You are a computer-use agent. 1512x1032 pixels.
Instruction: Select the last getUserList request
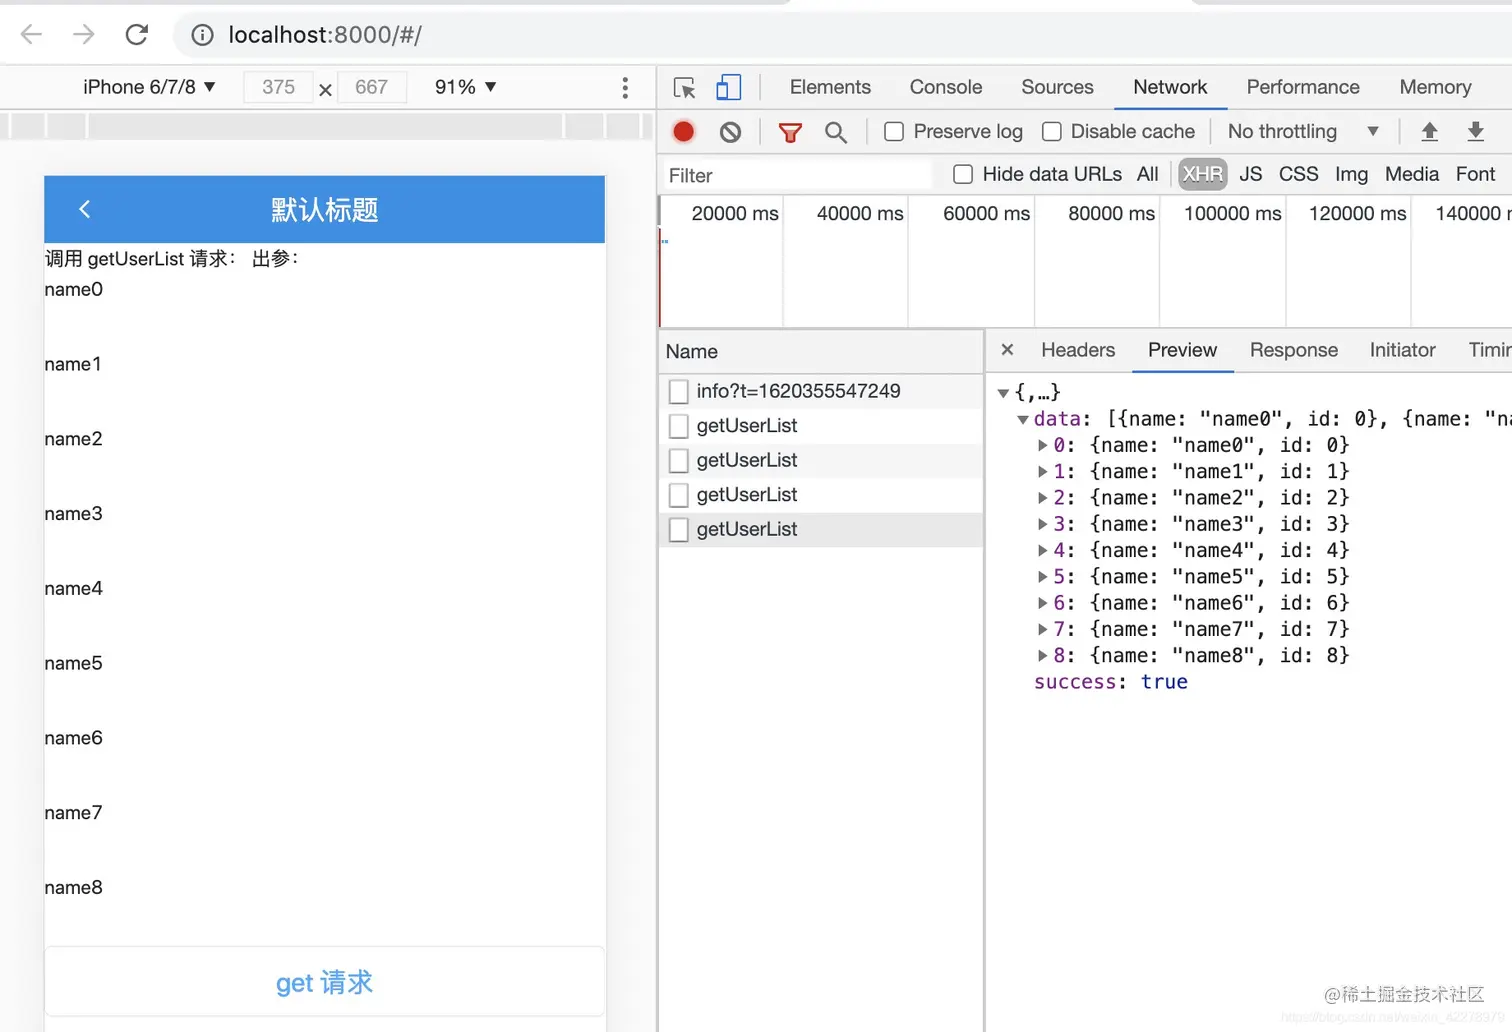coord(821,529)
